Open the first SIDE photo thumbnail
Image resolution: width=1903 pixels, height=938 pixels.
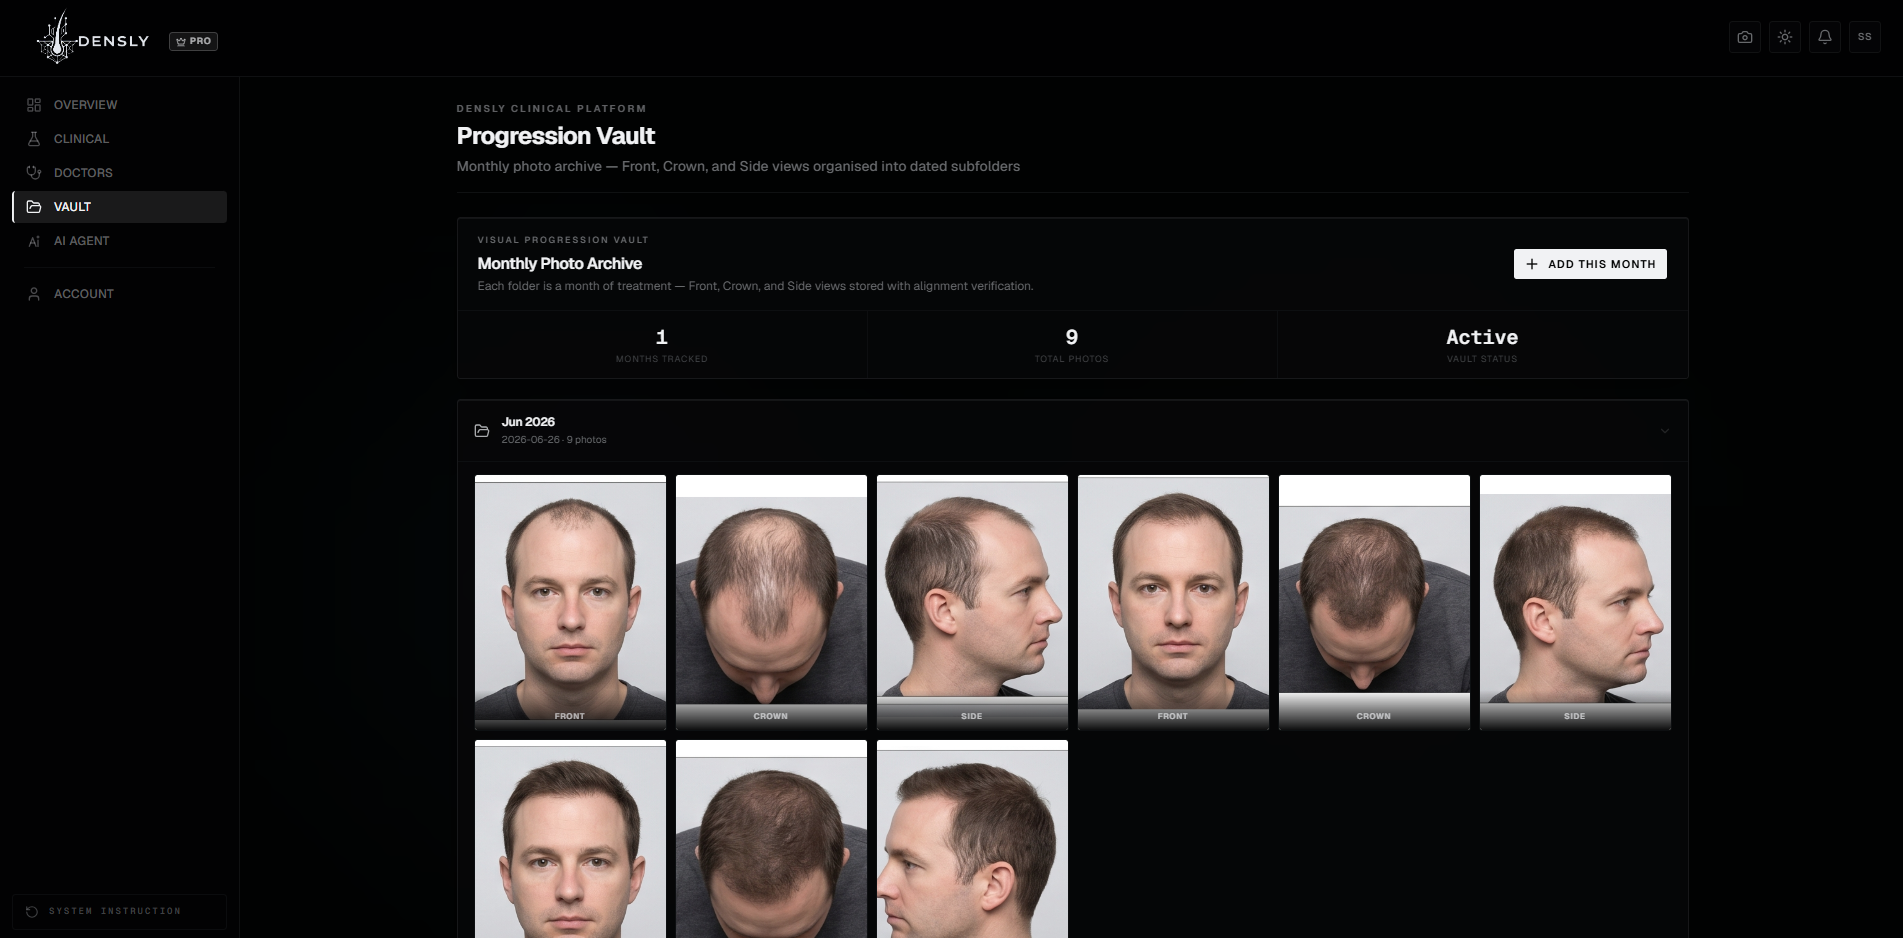pos(972,602)
